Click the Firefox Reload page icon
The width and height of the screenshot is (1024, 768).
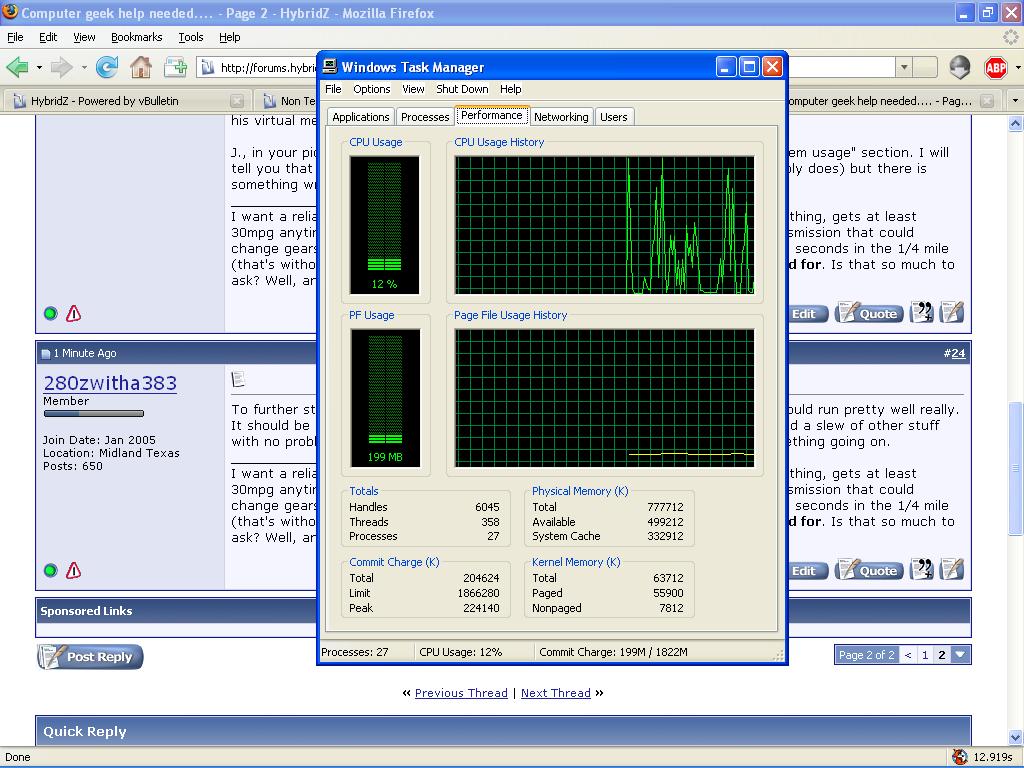coord(106,67)
